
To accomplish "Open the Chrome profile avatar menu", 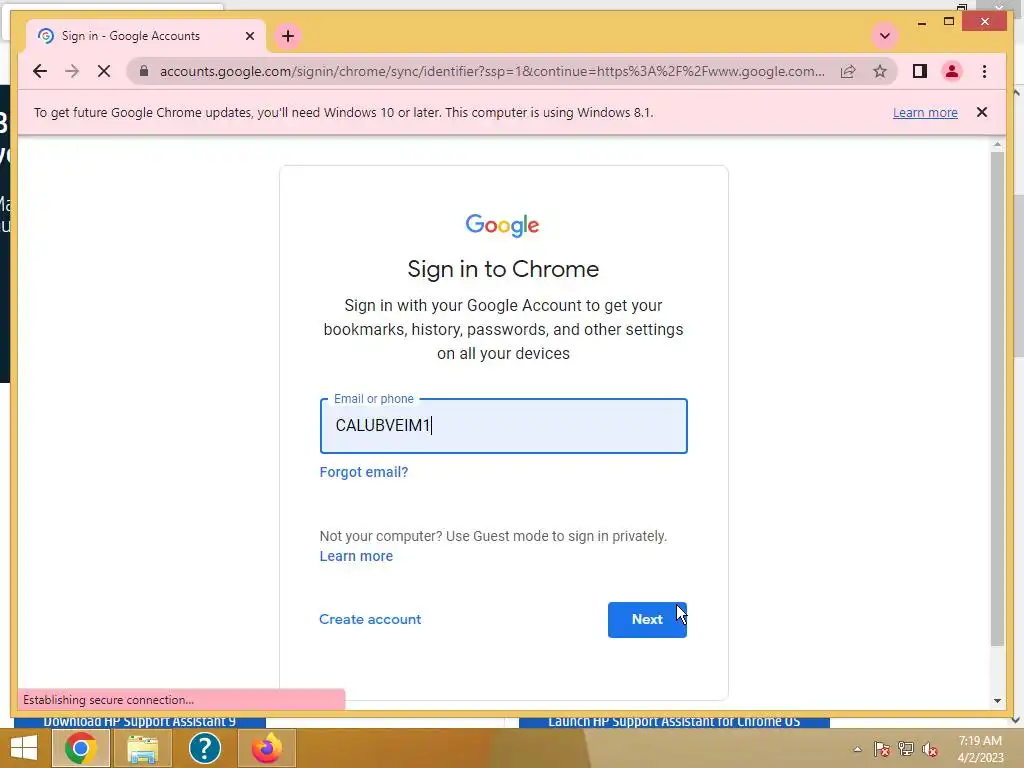I will point(952,71).
